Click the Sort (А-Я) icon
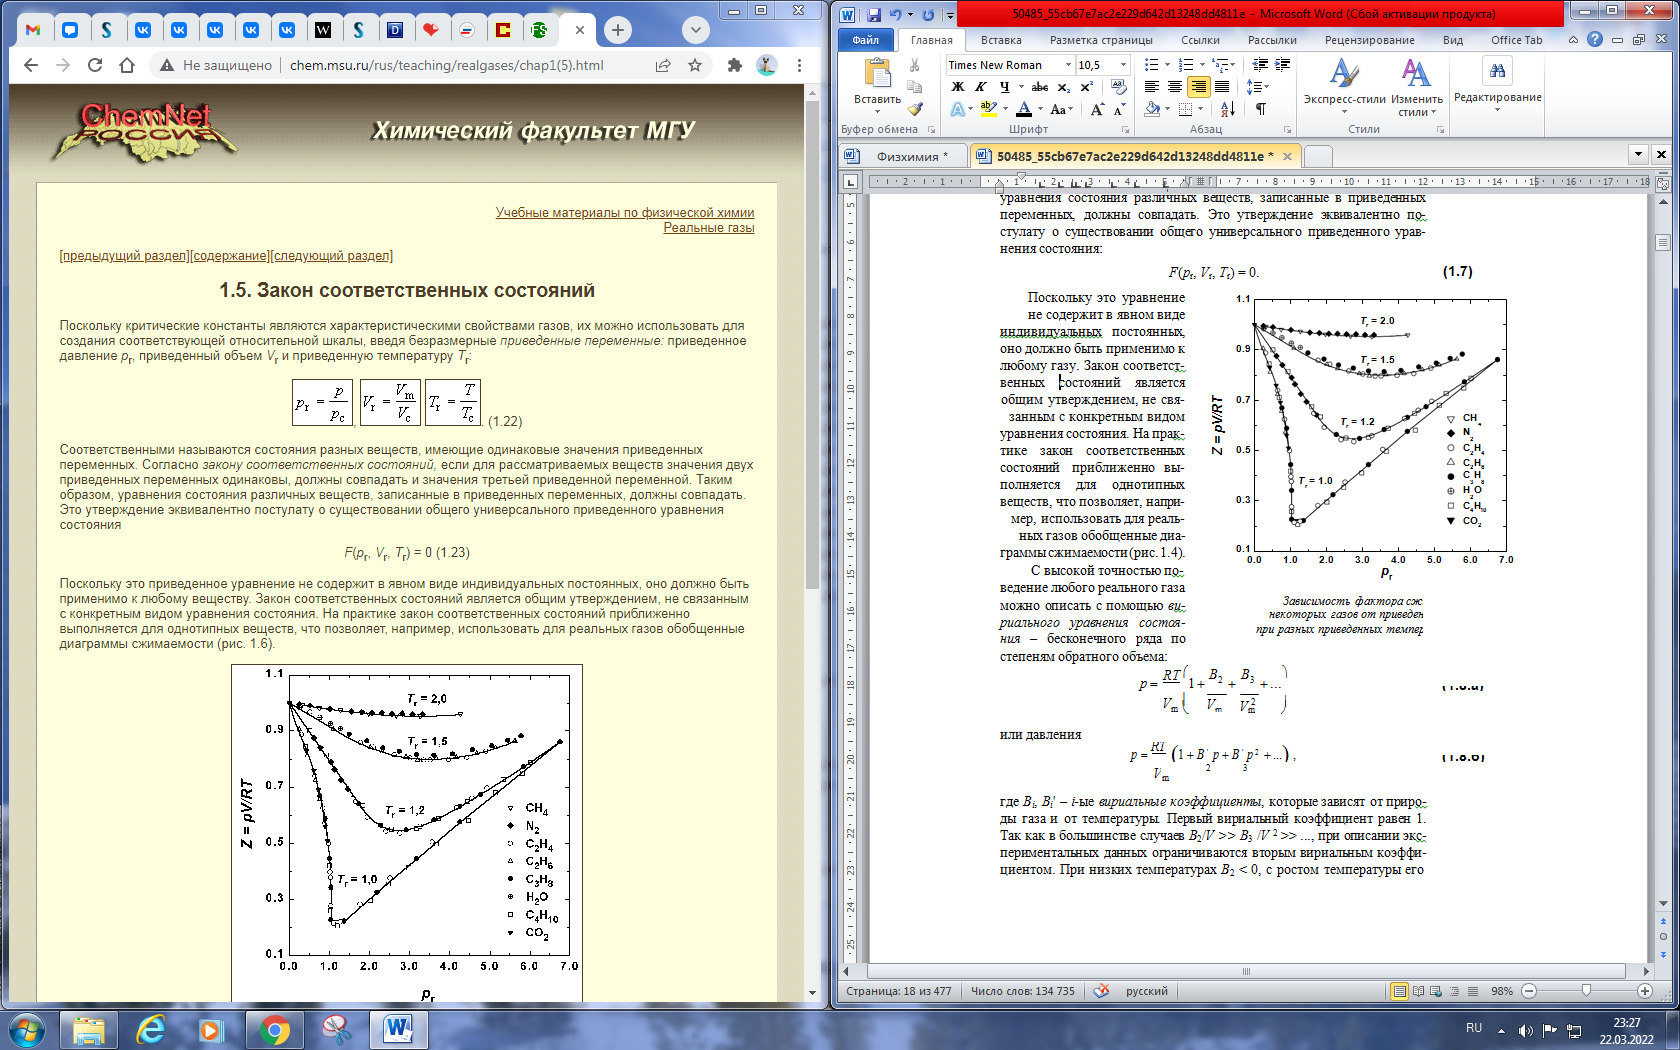1680x1050 pixels. [1228, 109]
